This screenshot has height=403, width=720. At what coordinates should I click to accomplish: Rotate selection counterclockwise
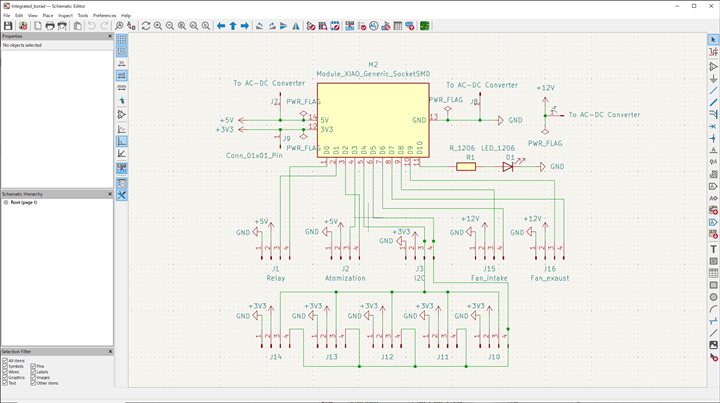[x=259, y=26]
